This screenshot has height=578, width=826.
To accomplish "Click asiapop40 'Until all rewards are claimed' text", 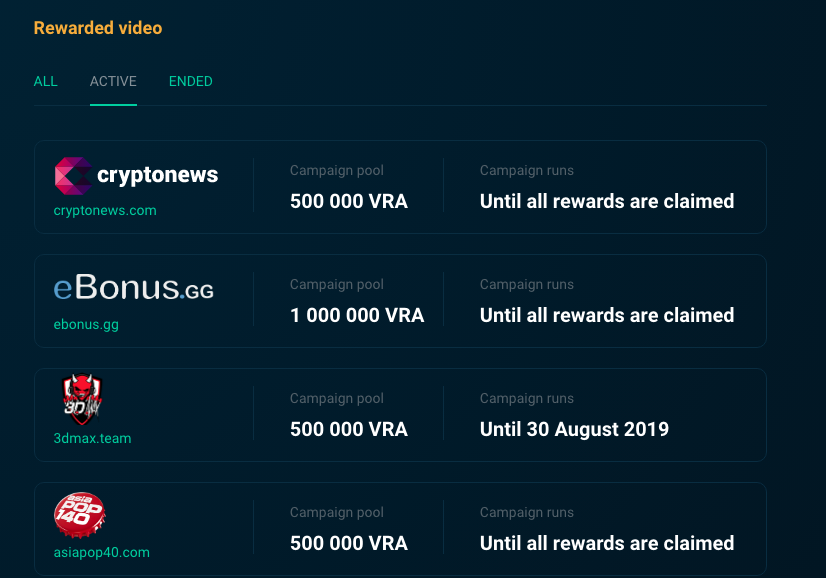I will click(x=607, y=543).
